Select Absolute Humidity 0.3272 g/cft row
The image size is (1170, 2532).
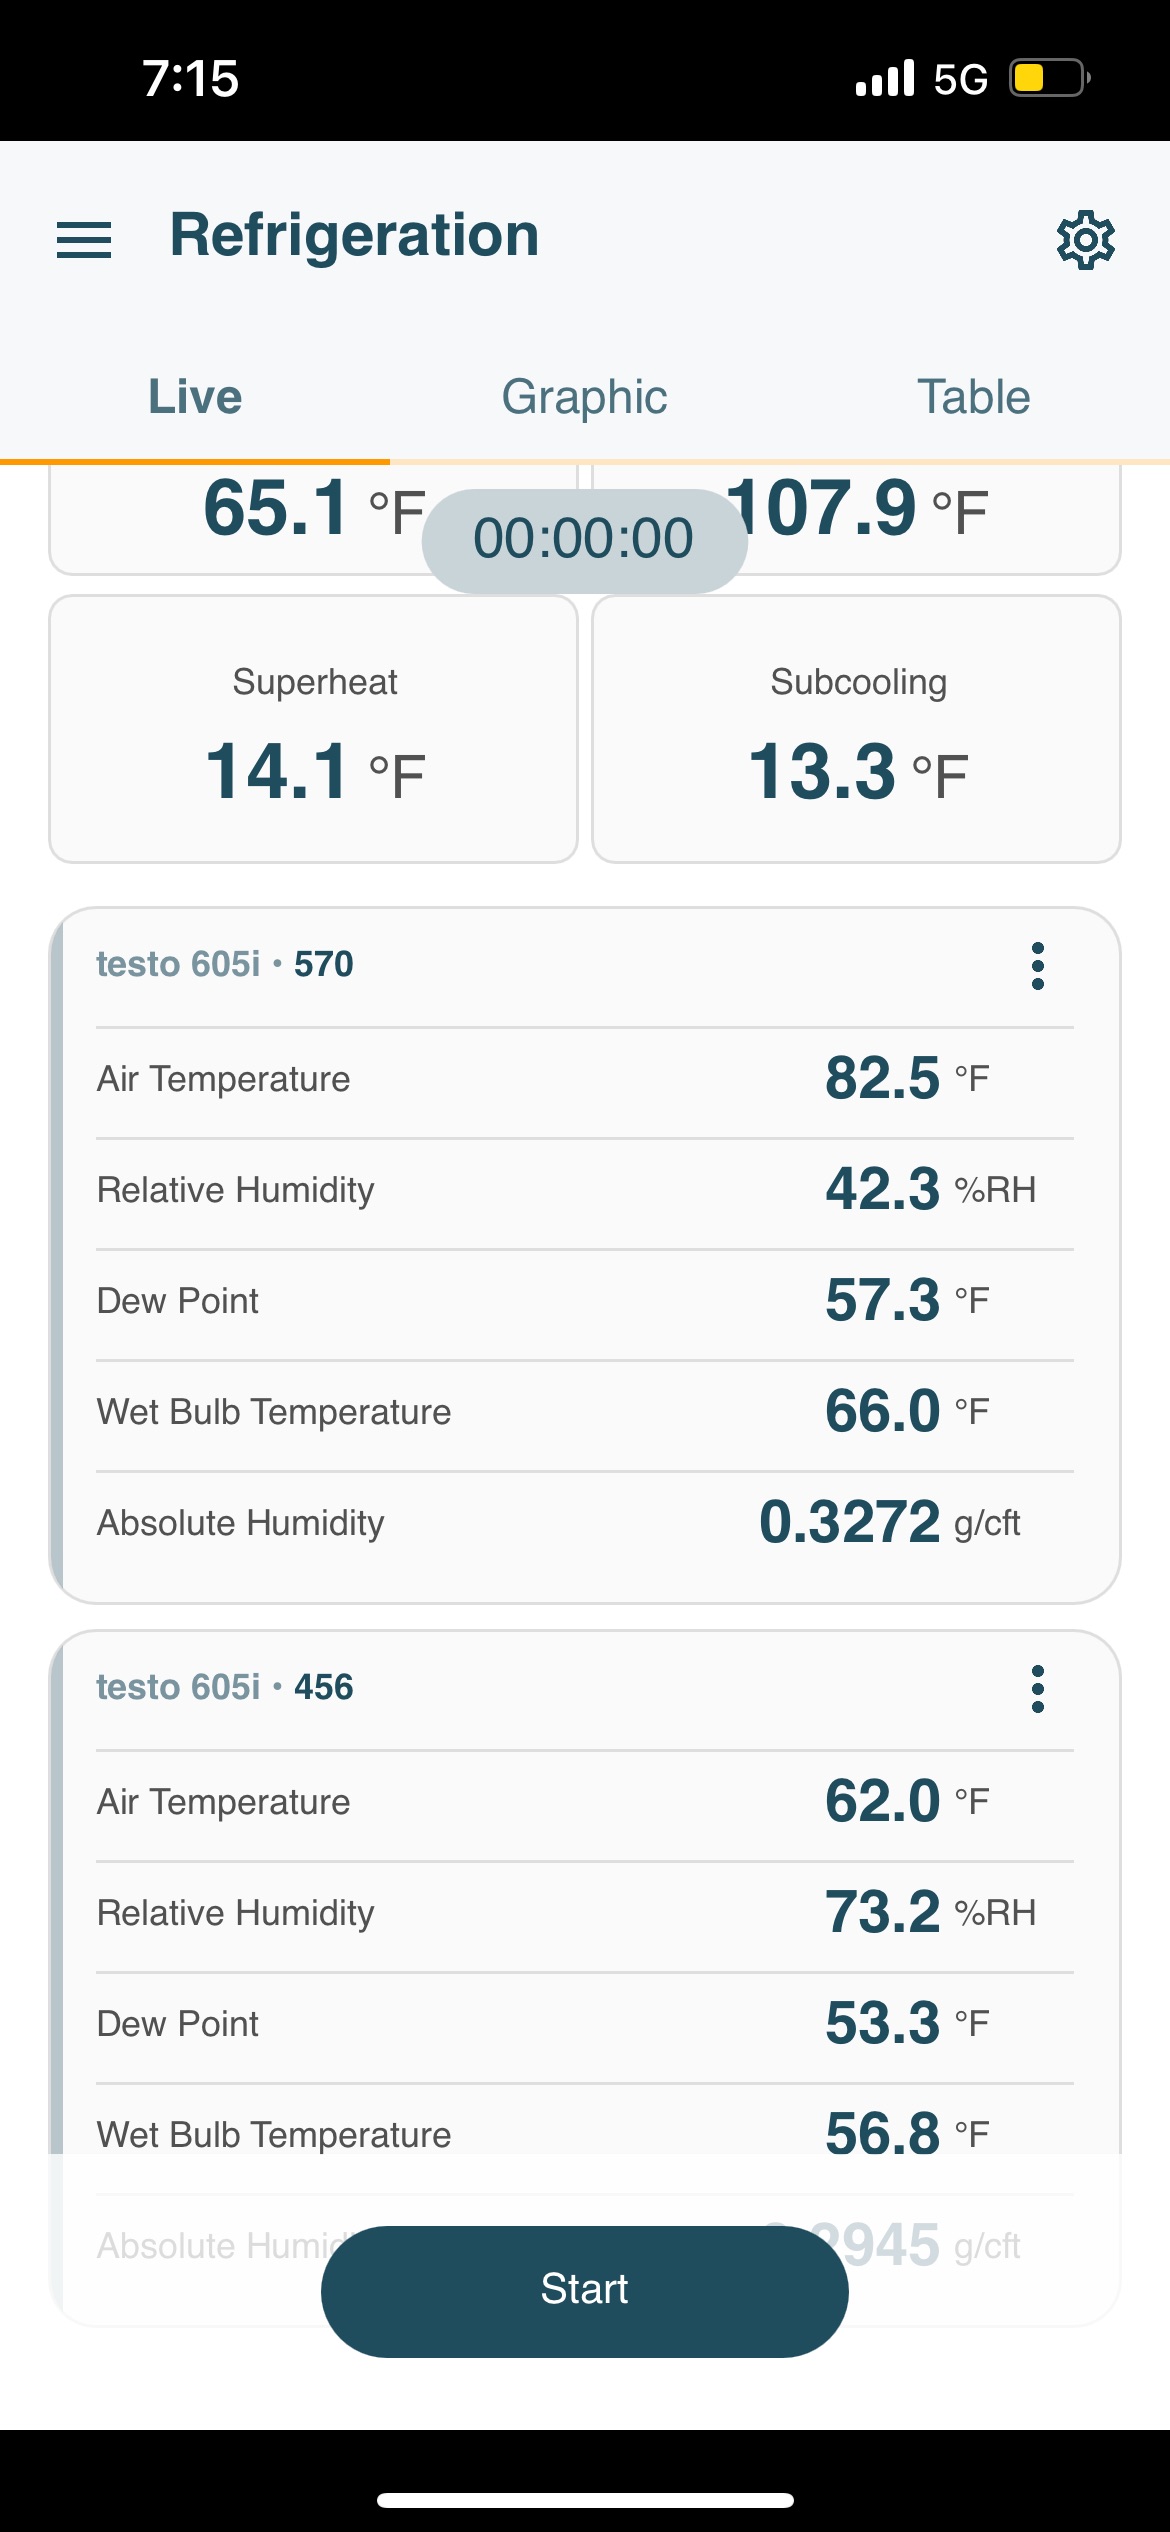pos(585,1524)
